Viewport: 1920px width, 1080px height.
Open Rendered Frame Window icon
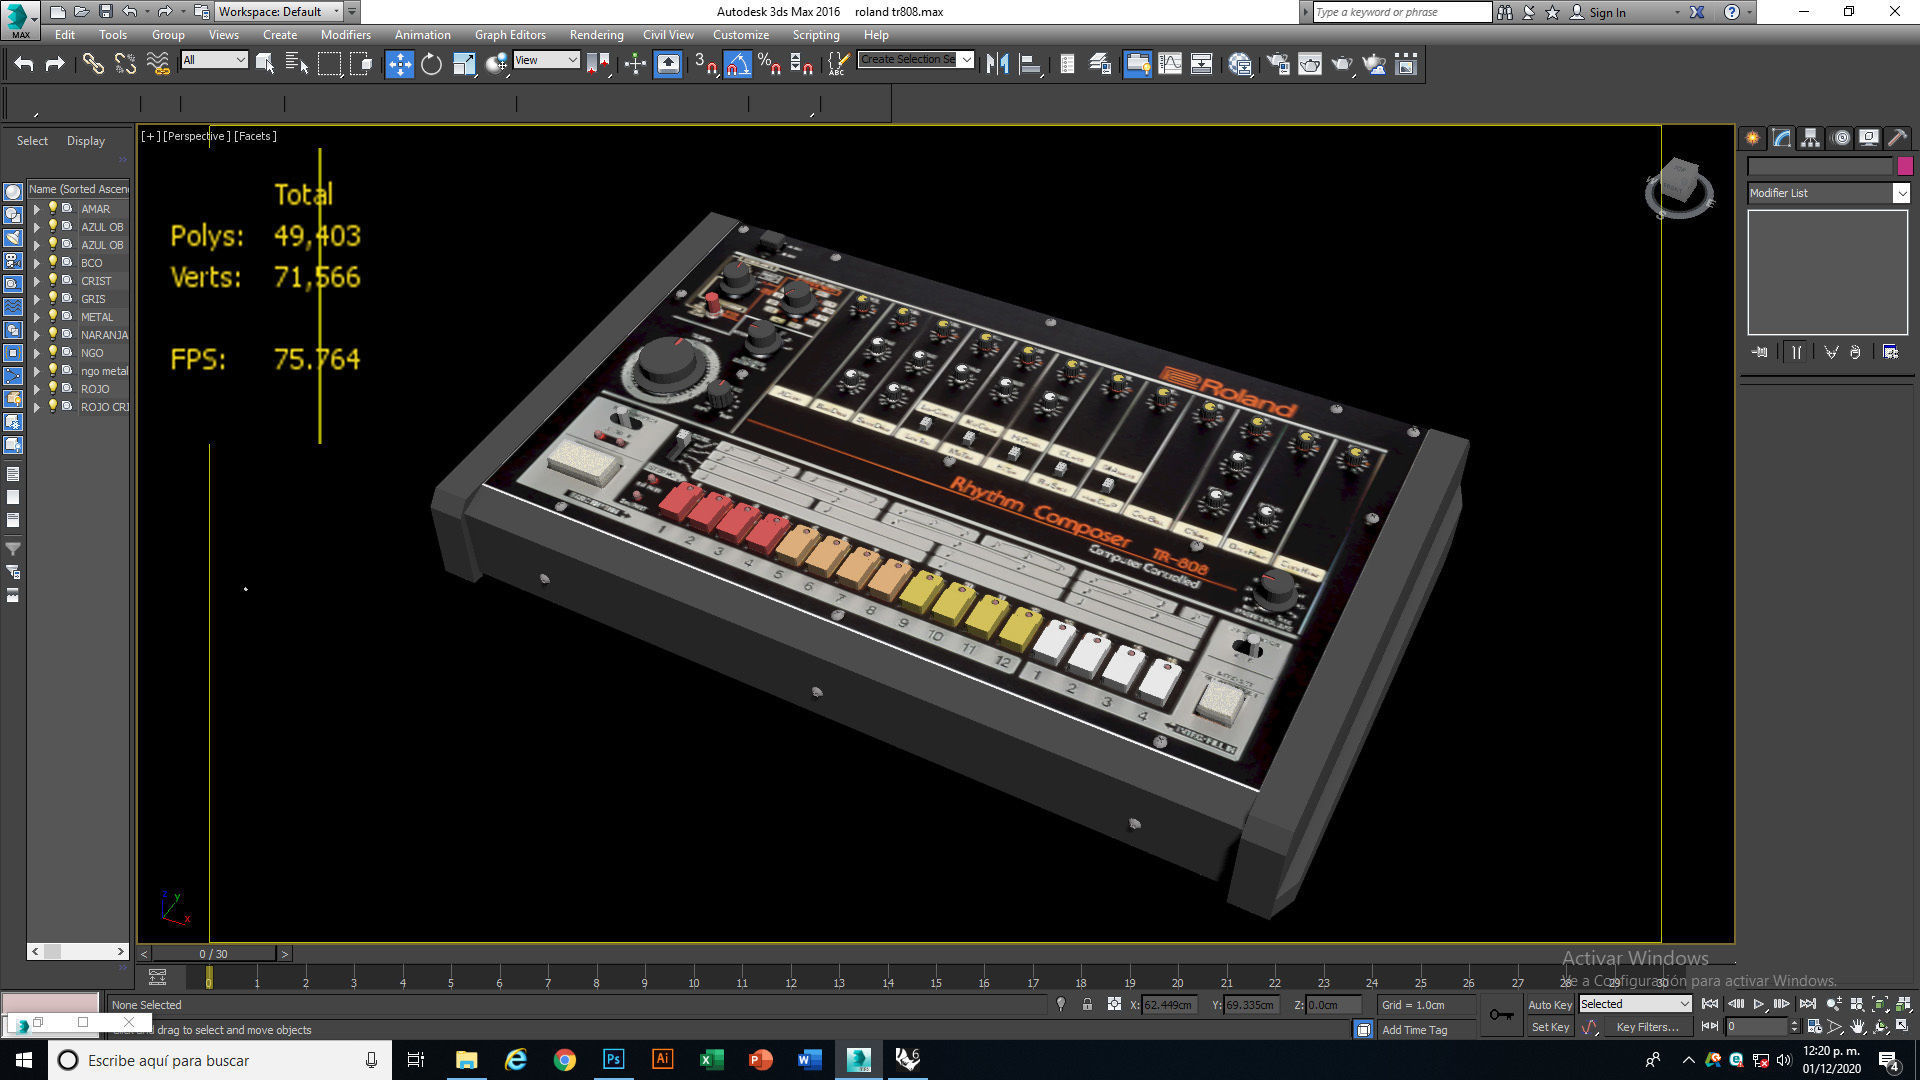click(x=1310, y=64)
